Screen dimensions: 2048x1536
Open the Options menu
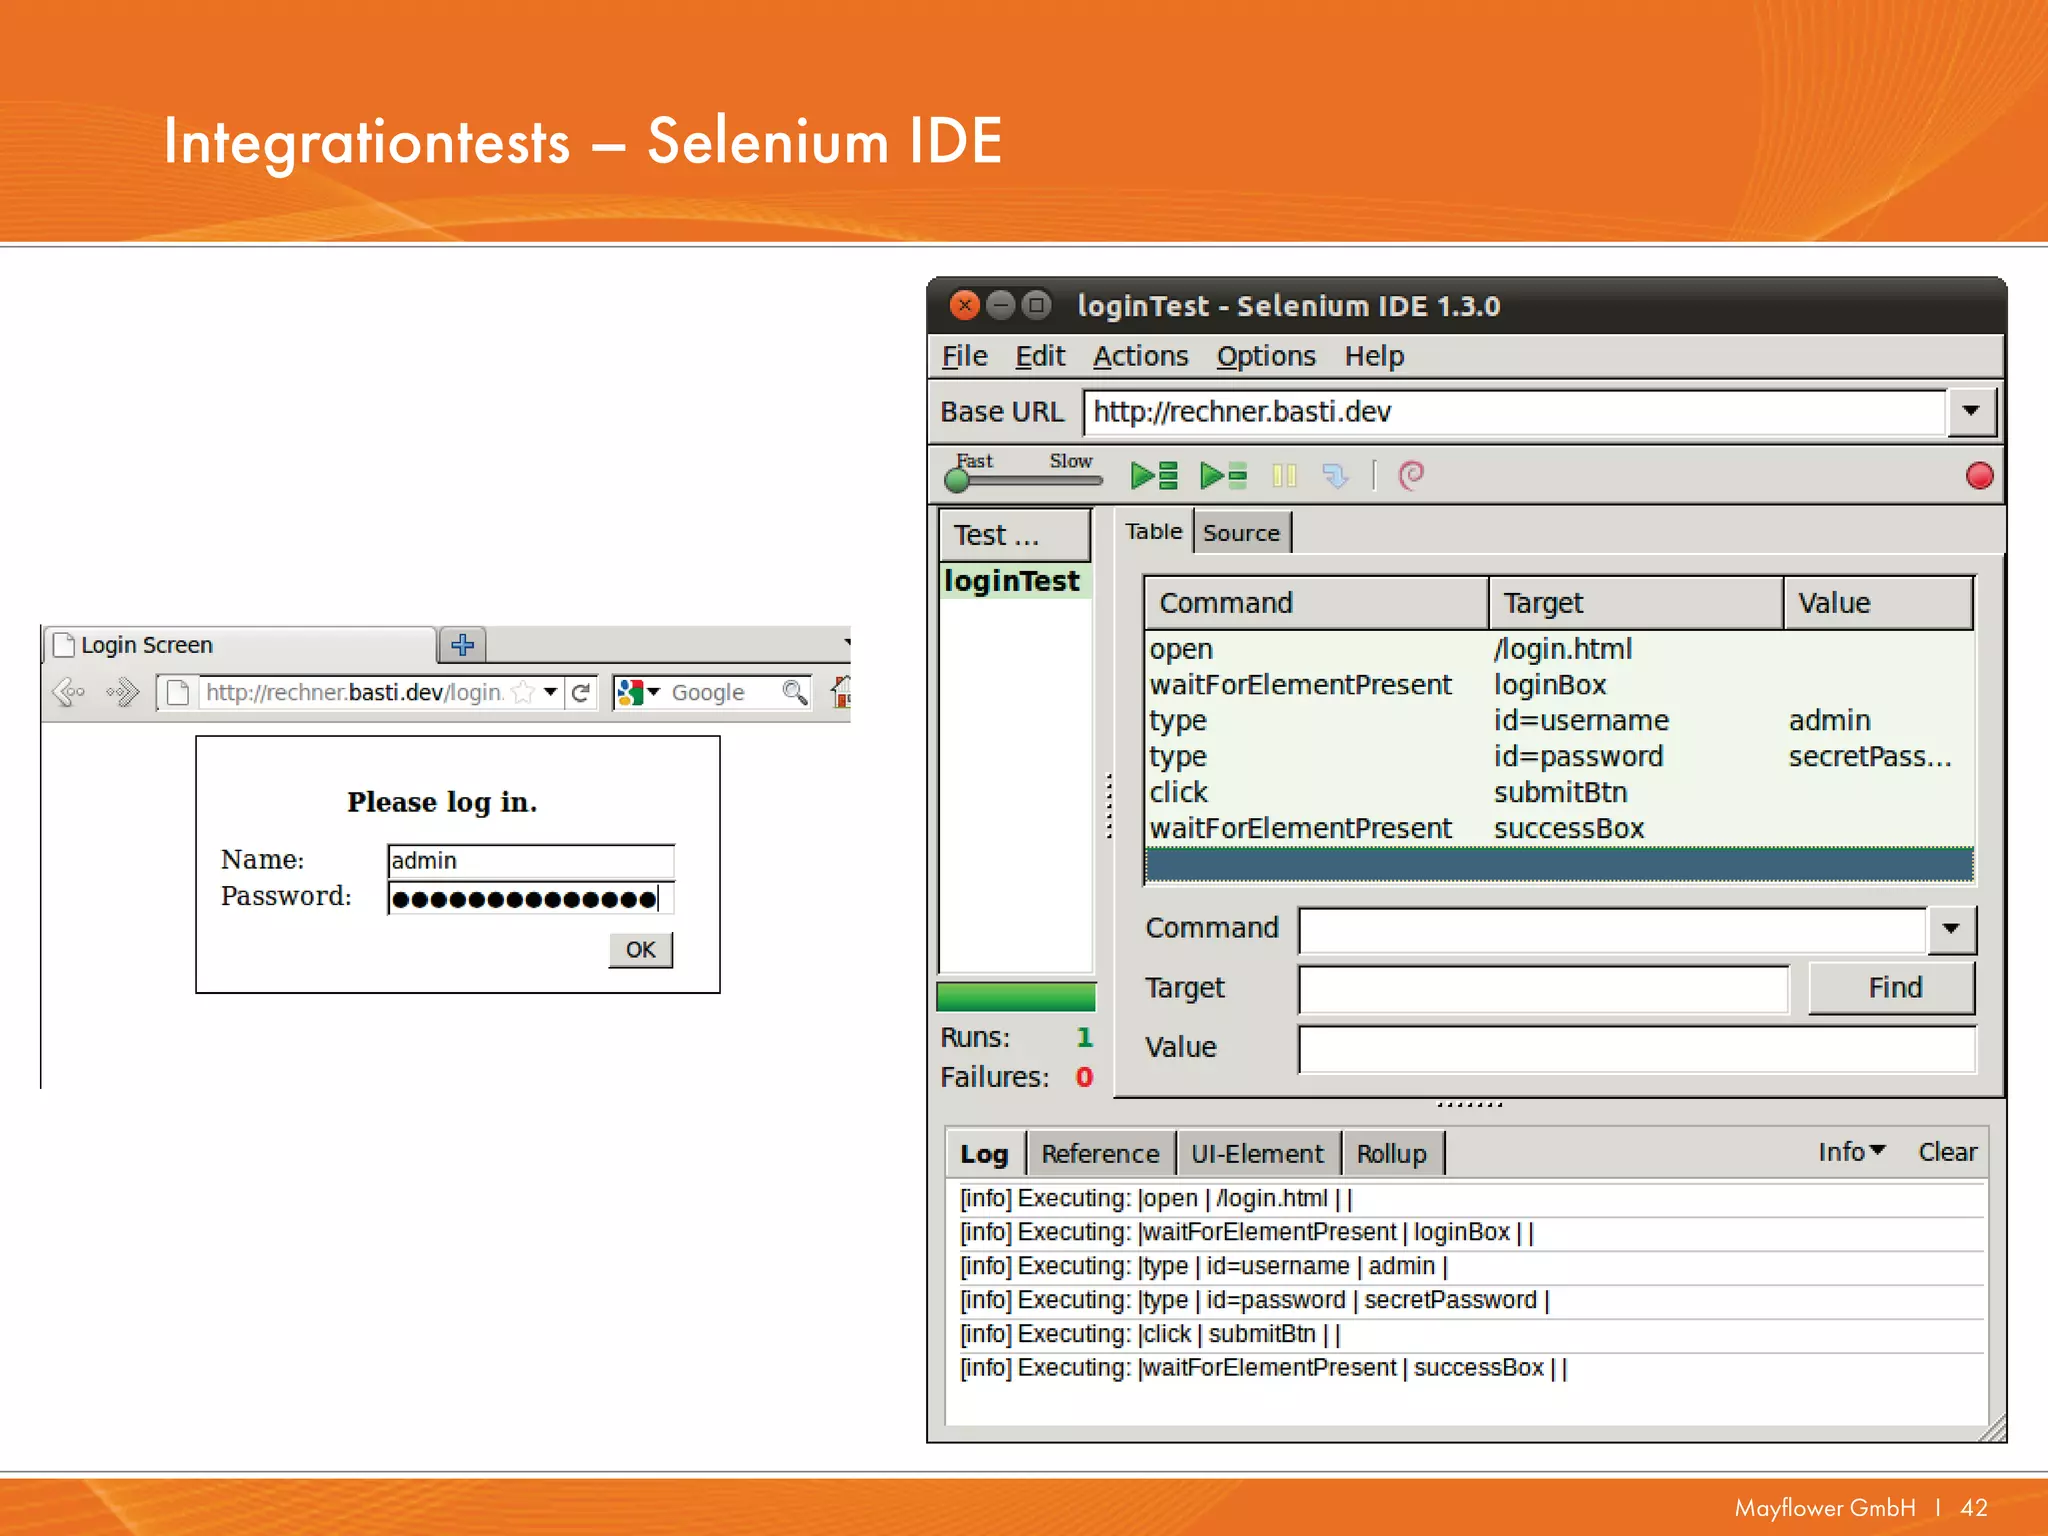[x=1266, y=356]
